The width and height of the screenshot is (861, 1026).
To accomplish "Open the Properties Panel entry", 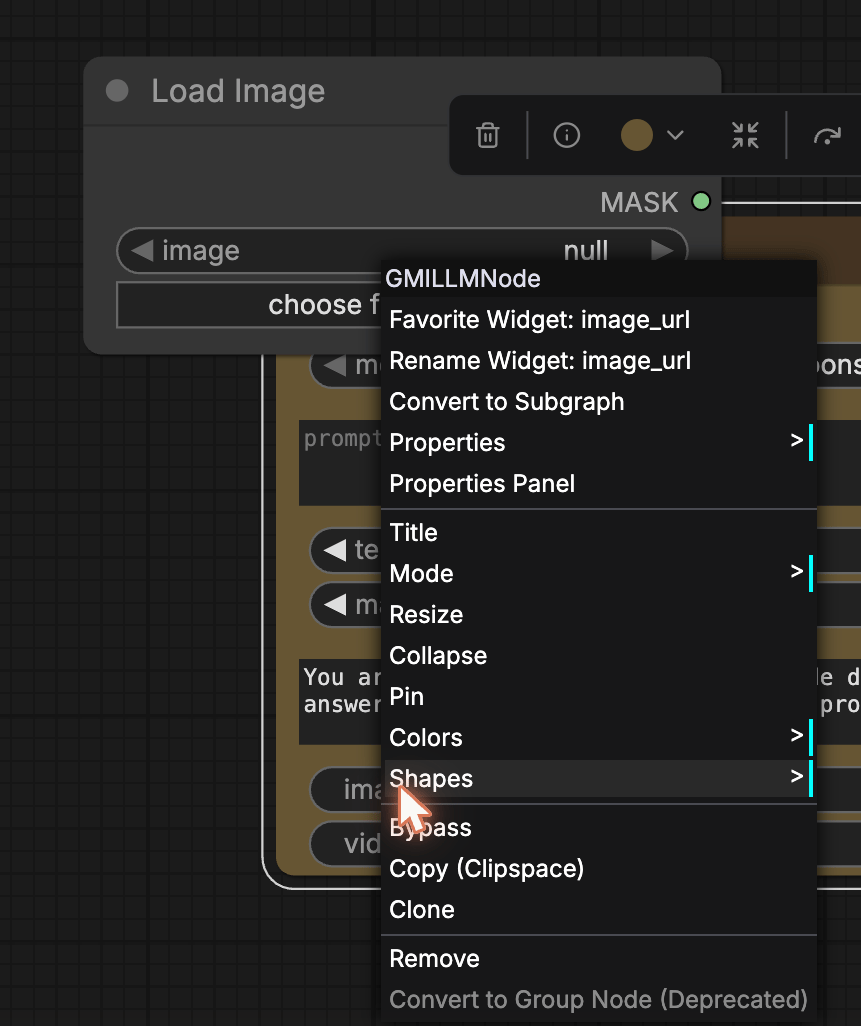I will point(599,484).
